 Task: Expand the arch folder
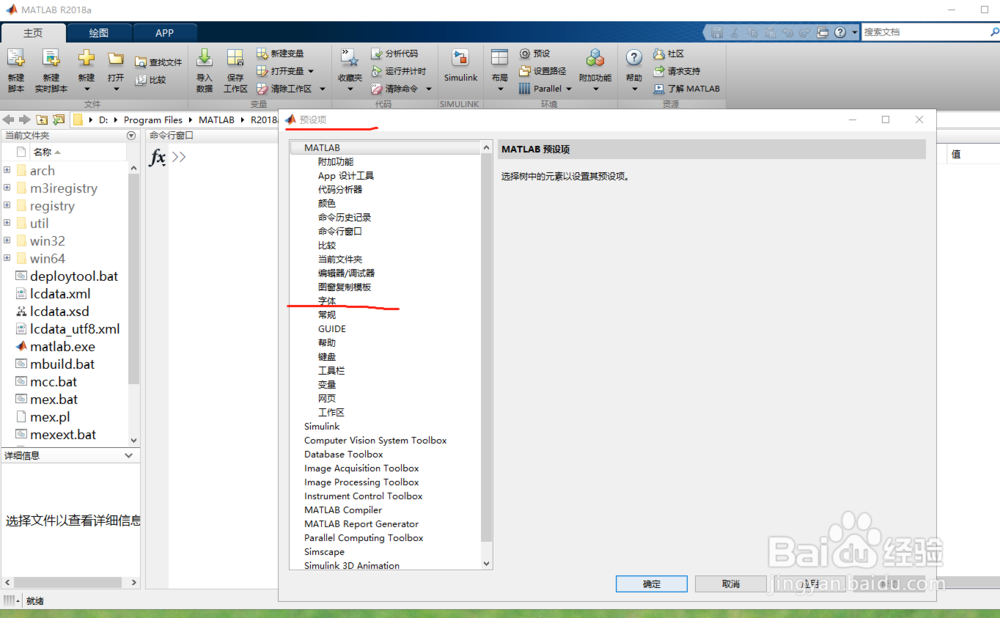coord(7,170)
